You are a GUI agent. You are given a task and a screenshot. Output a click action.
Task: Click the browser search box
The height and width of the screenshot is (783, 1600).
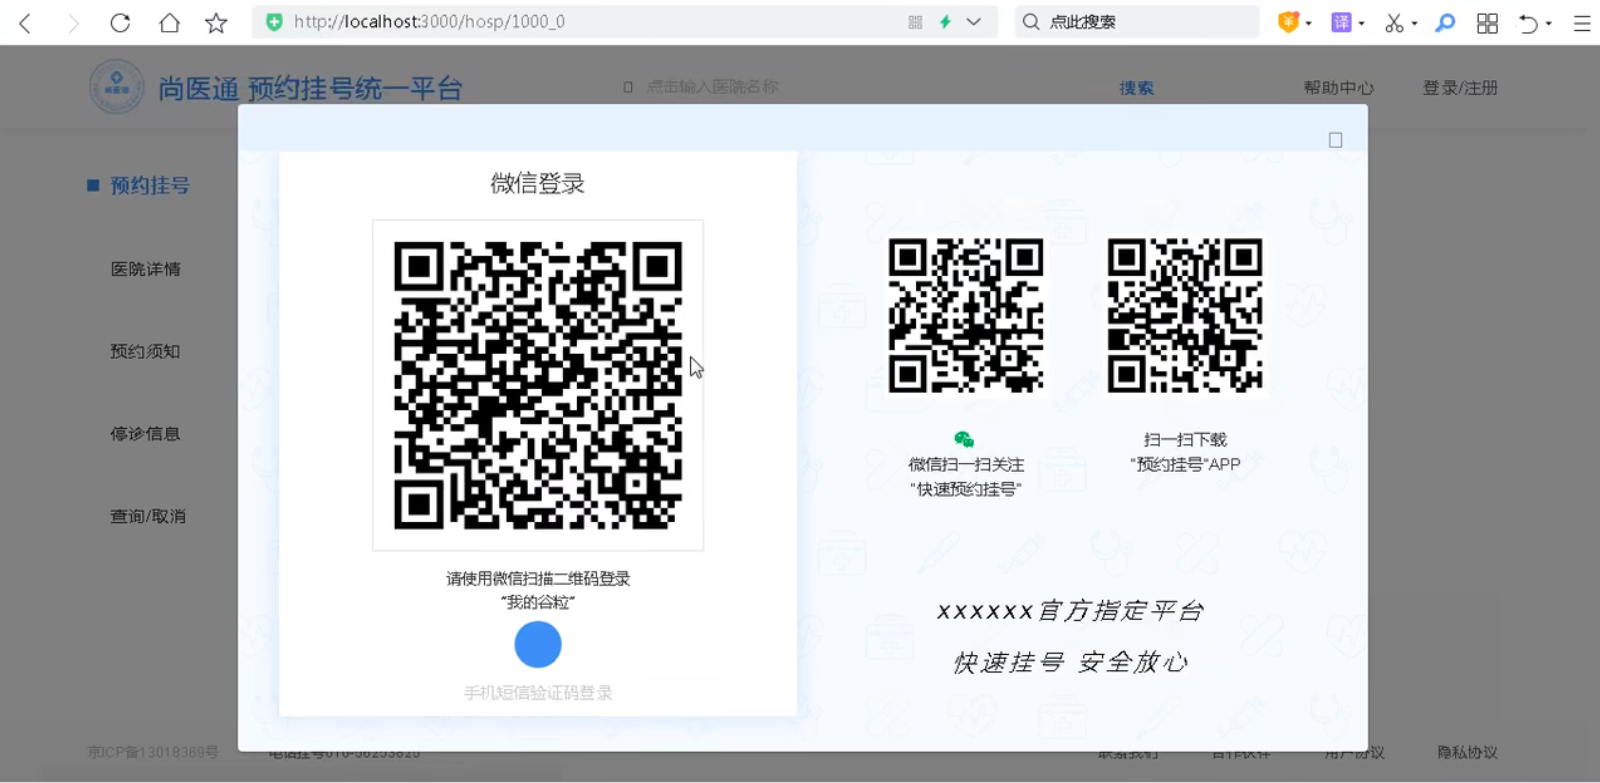click(1137, 22)
